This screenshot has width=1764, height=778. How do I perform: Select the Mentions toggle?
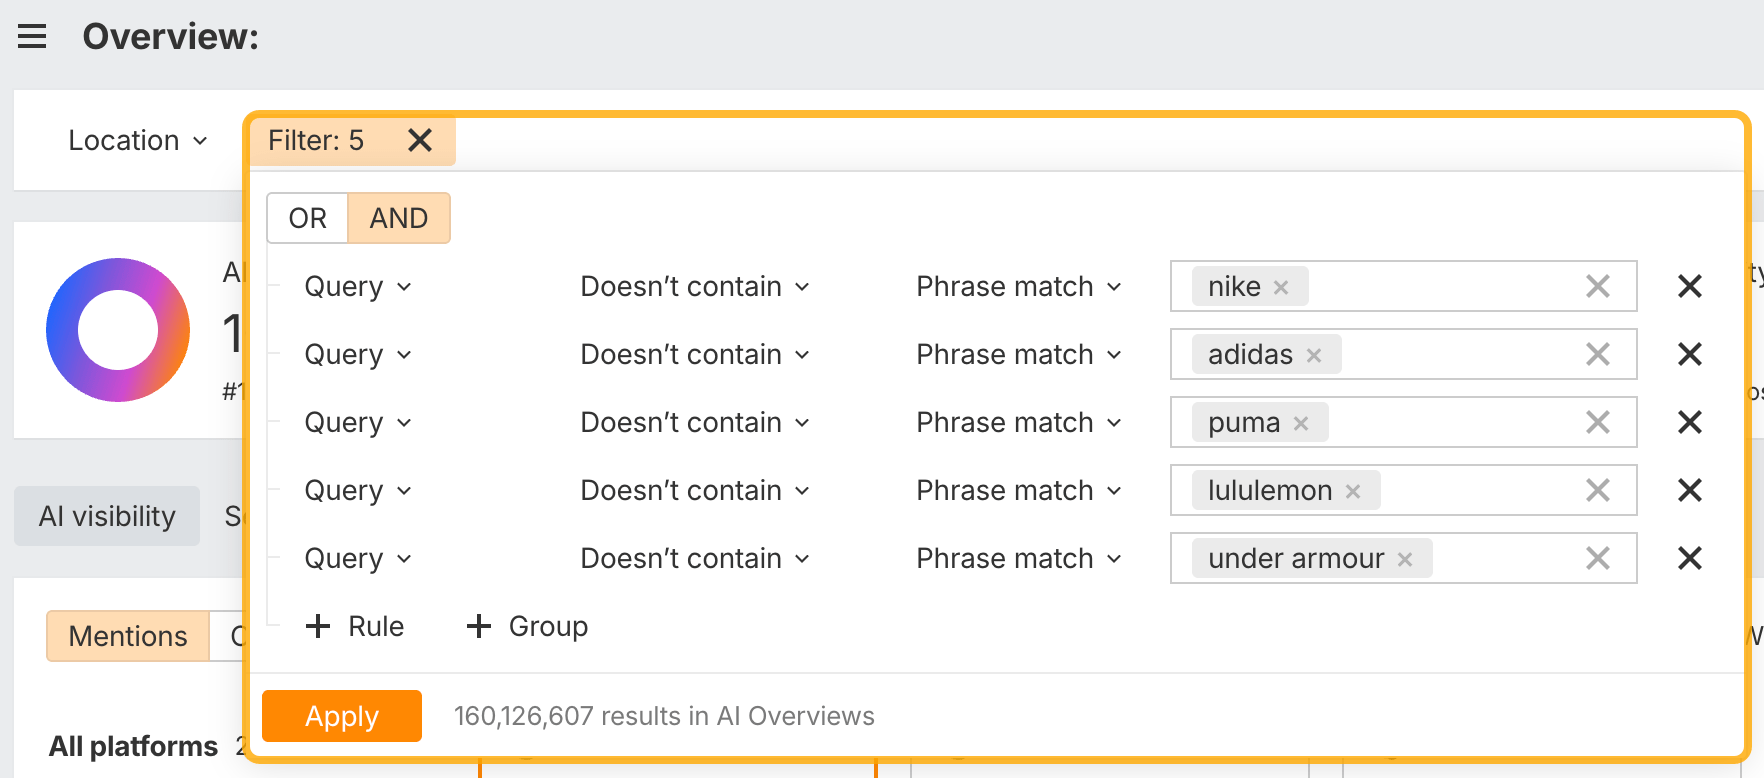[128, 636]
